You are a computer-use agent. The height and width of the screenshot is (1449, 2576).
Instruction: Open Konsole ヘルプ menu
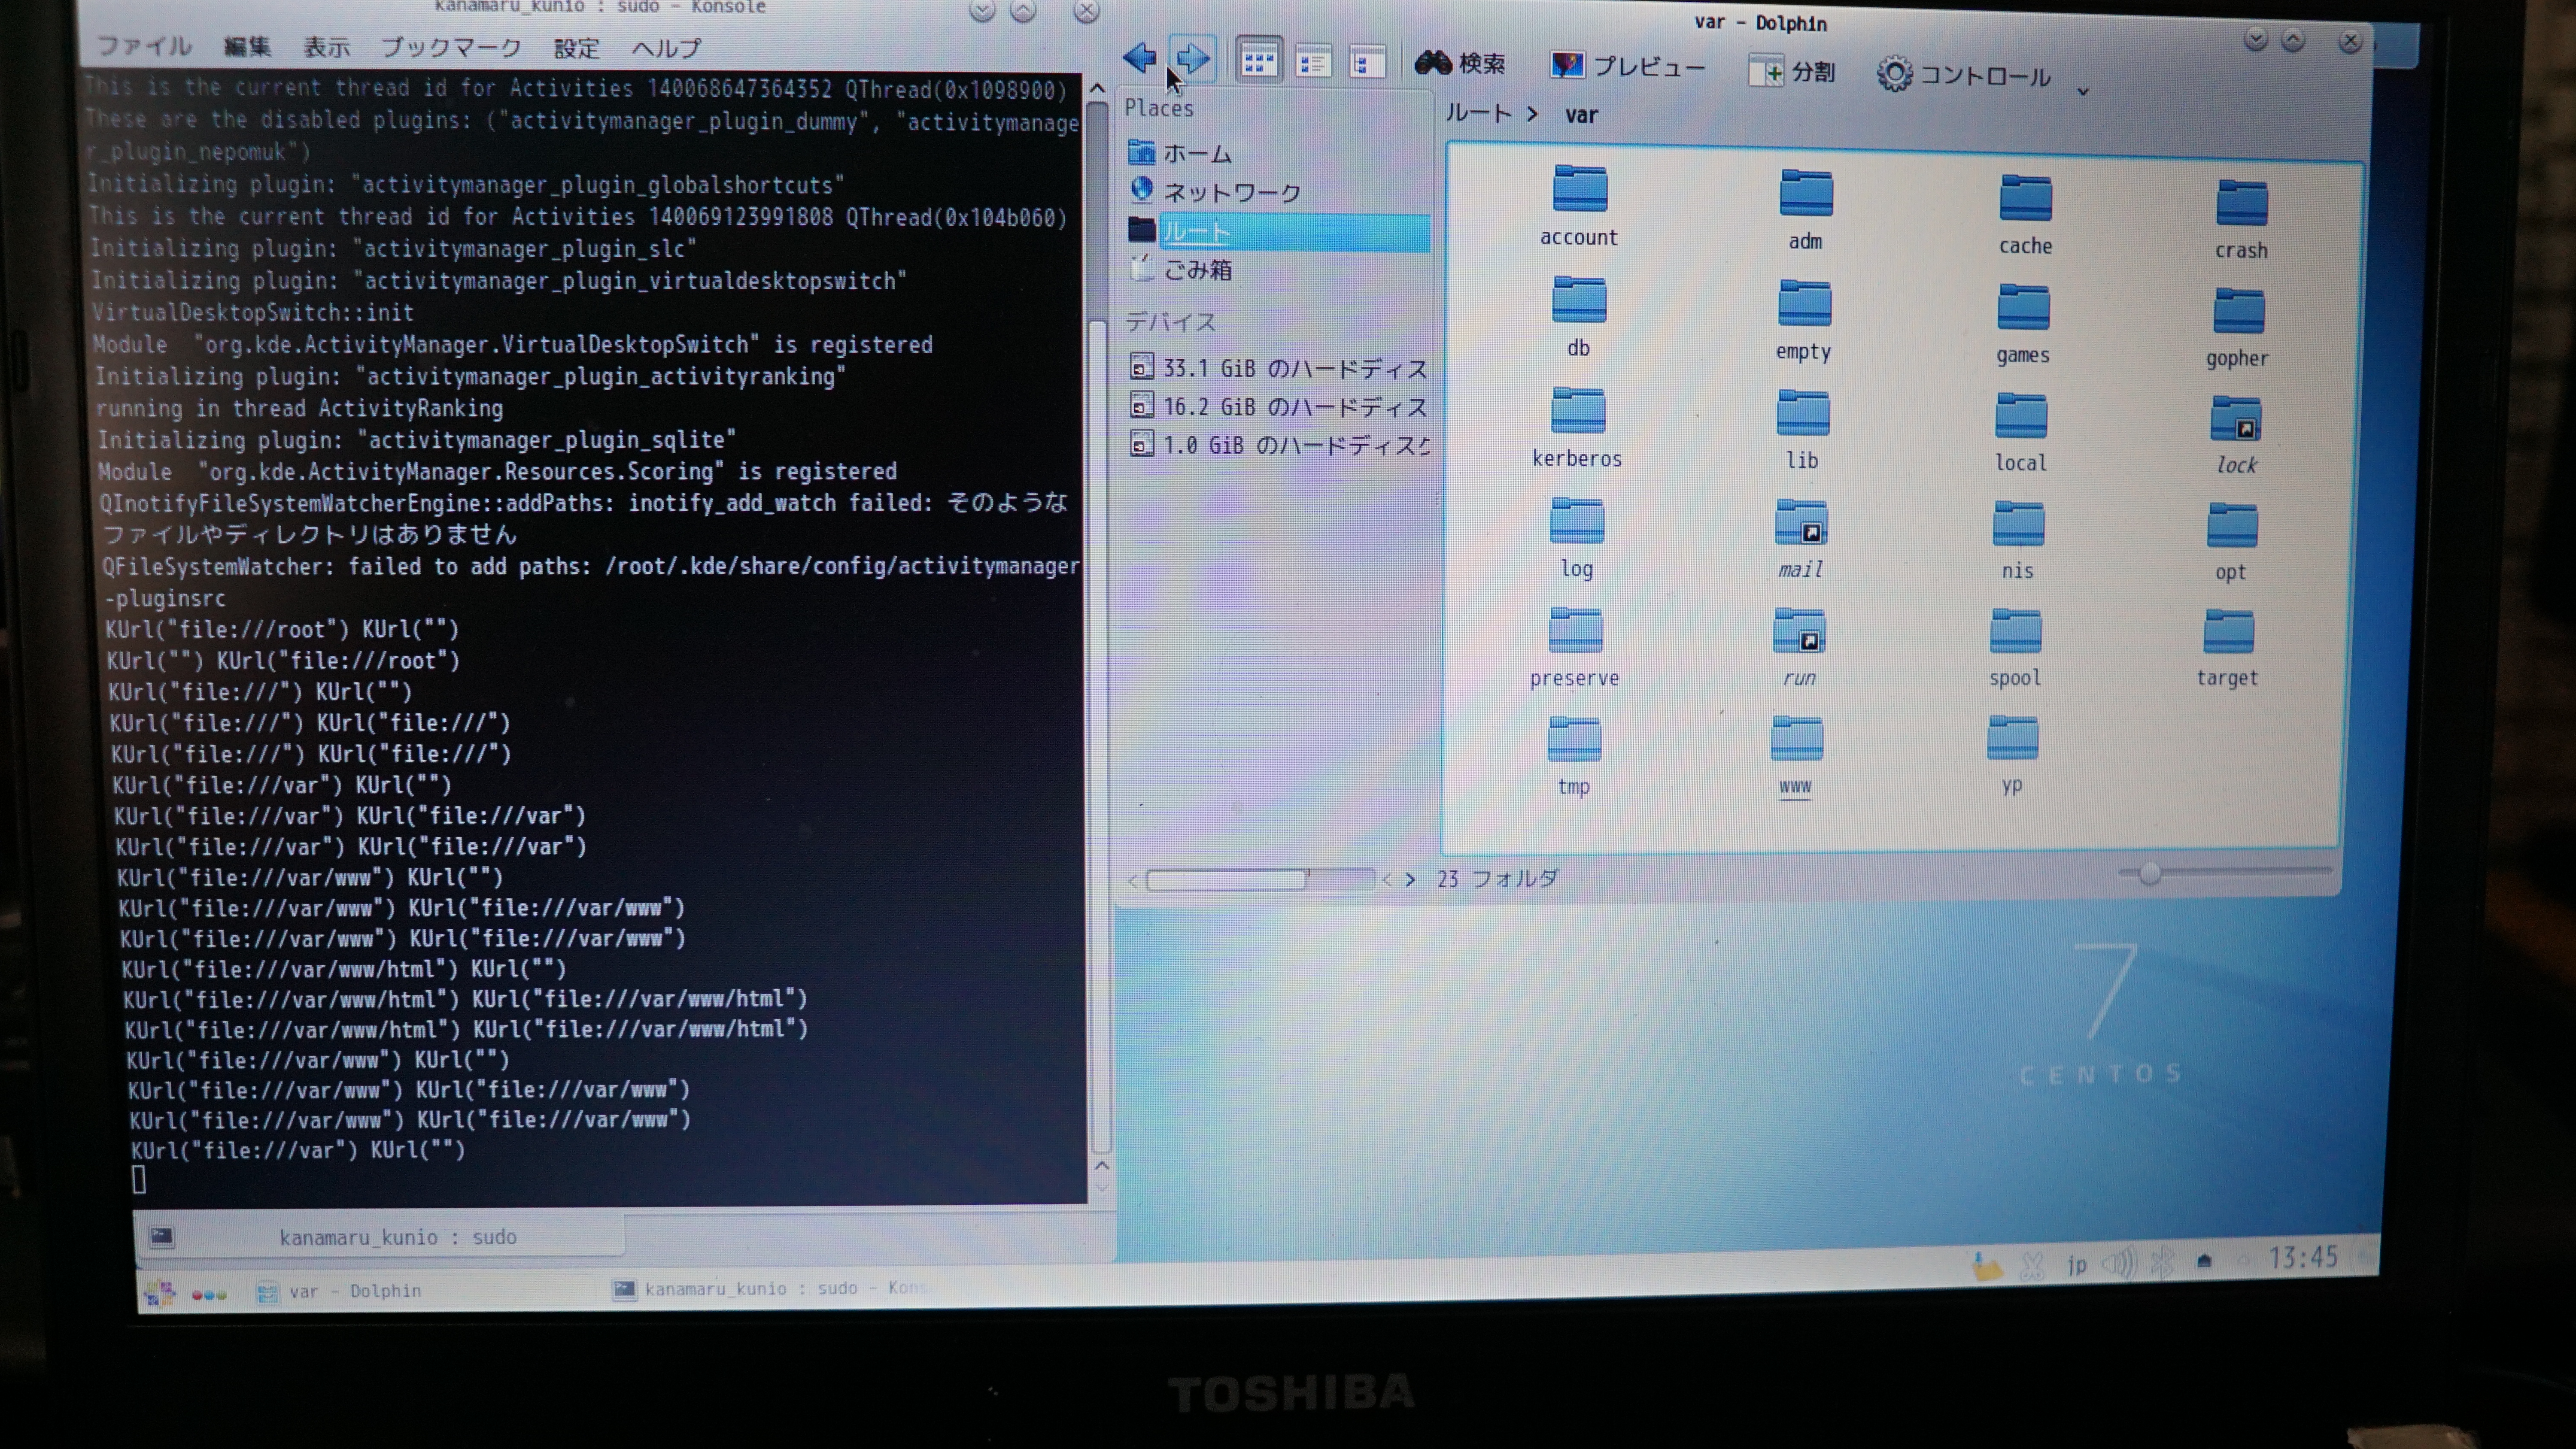tap(667, 48)
